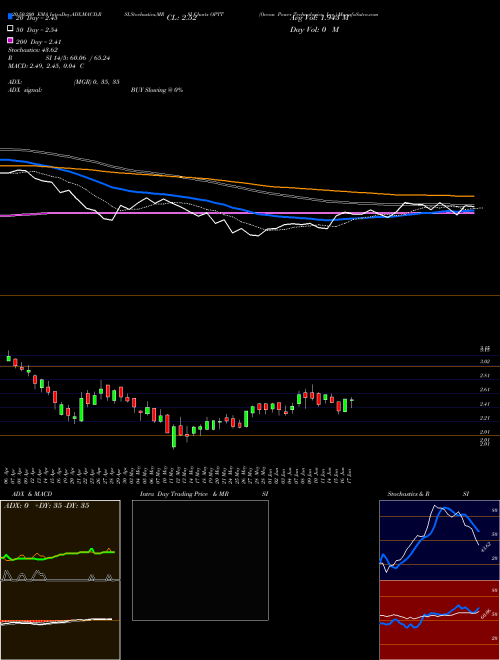Click the 'BUY Slowing @ 0%' signal text

(157, 90)
